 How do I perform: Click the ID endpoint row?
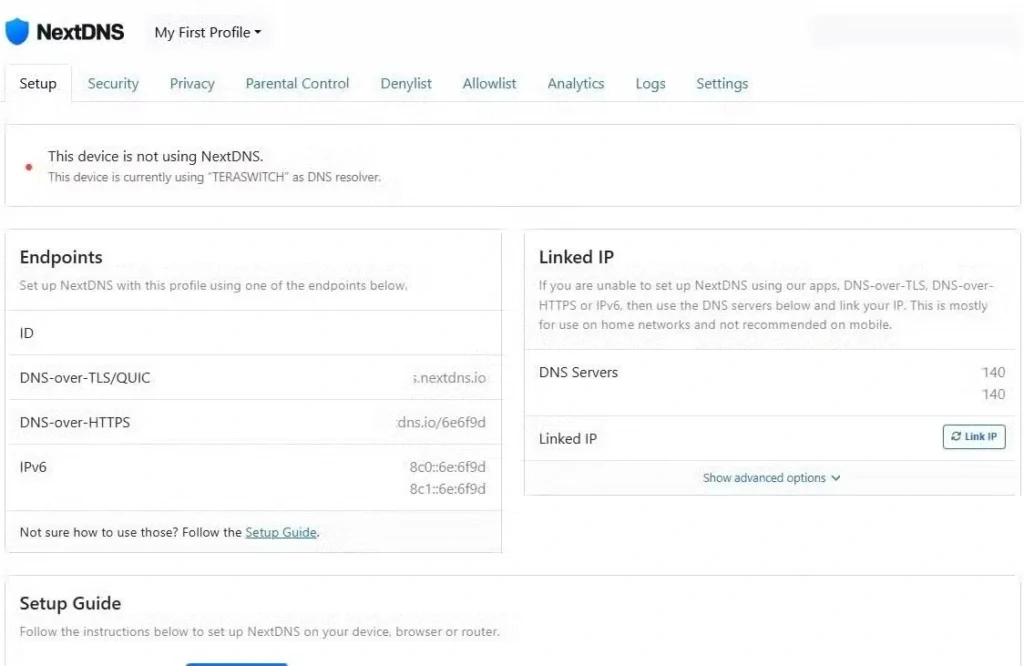click(x=252, y=333)
